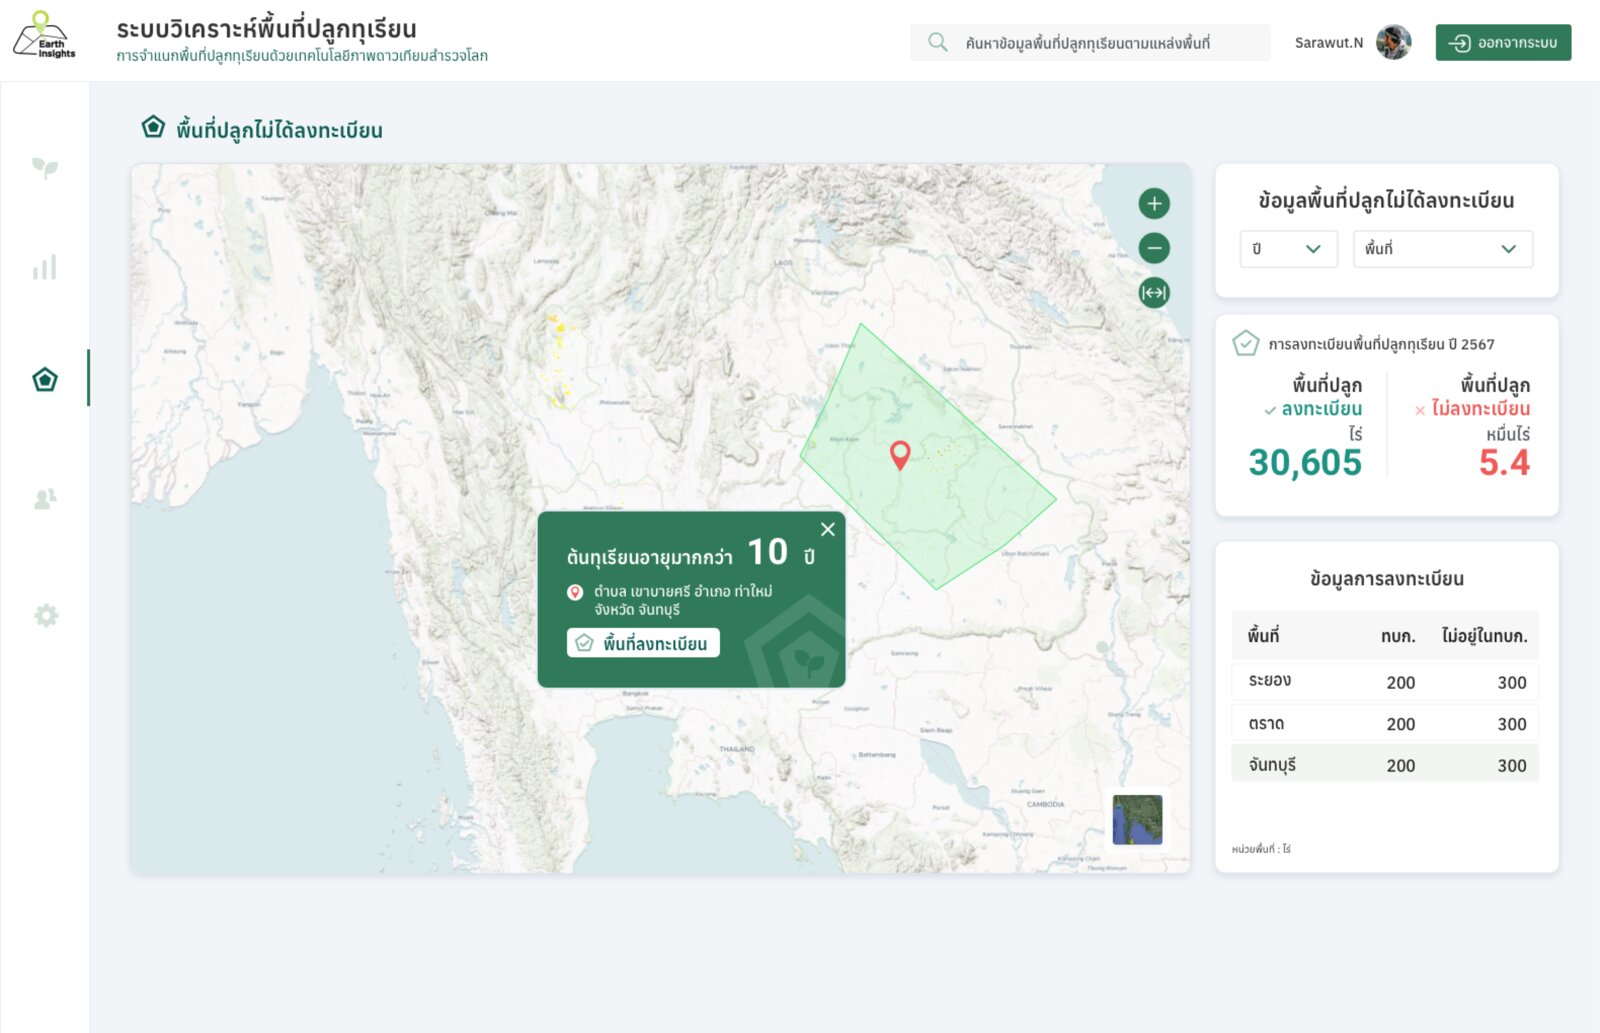This screenshot has height=1033, width=1600.
Task: Open the plant seedling sidebar section
Action: pyautogui.click(x=45, y=167)
